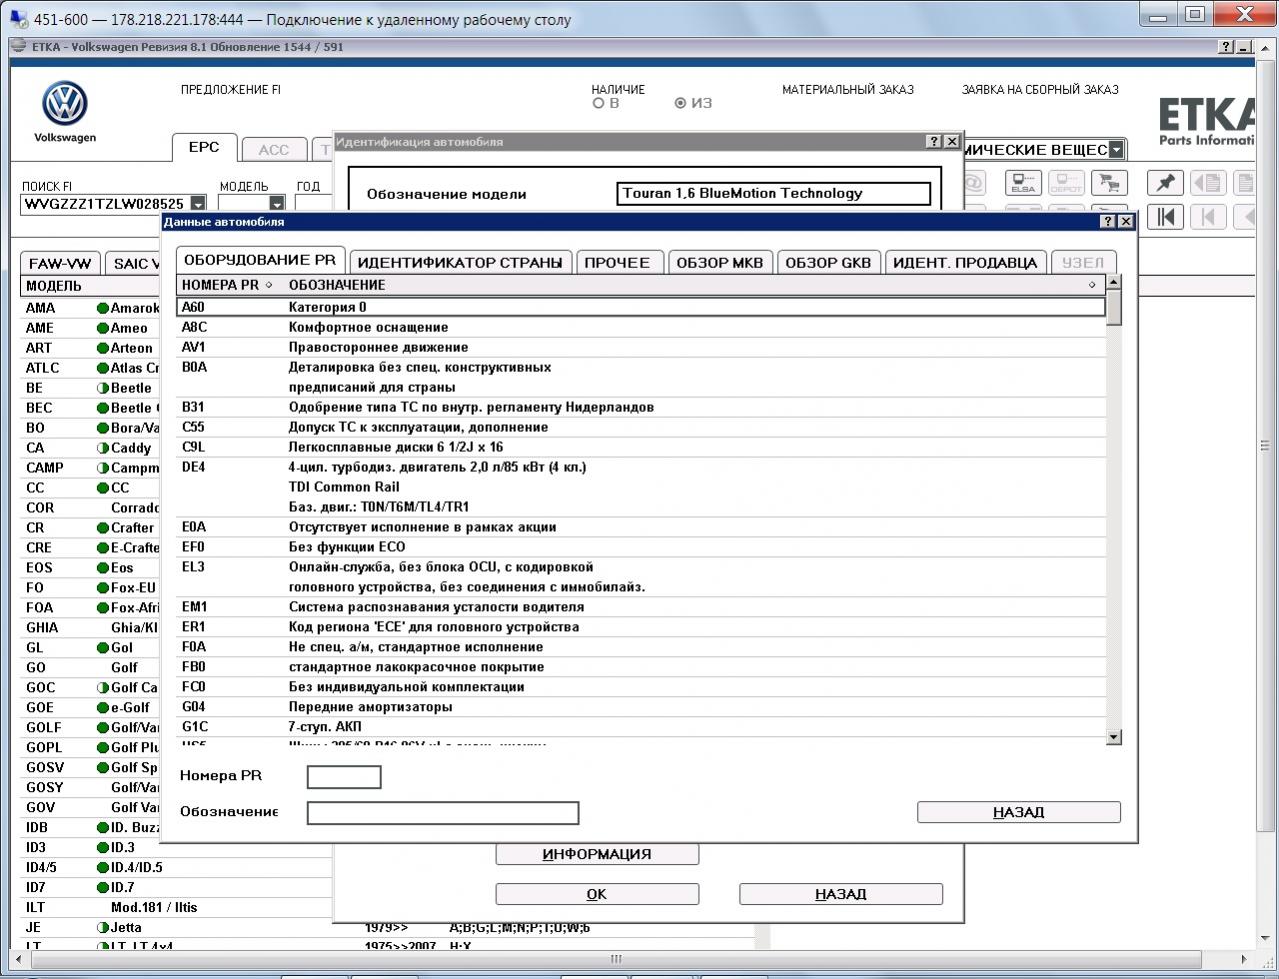
Task: Click НАЗАД in Идентификация автомобиля dialog
Action: click(841, 894)
